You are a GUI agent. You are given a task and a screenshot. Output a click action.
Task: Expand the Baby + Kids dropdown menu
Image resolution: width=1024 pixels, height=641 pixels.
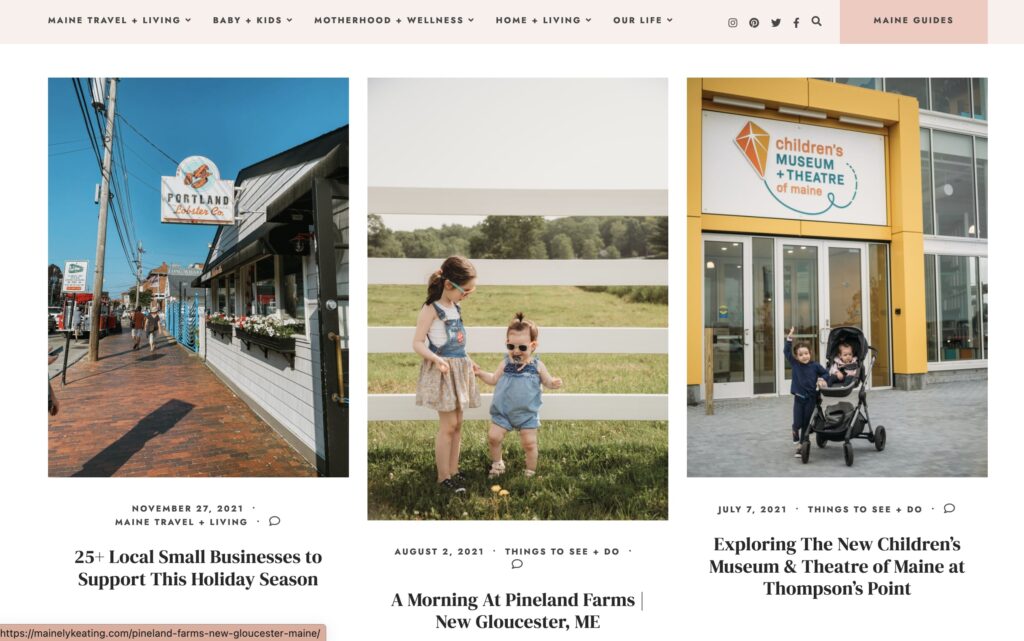pos(253,20)
